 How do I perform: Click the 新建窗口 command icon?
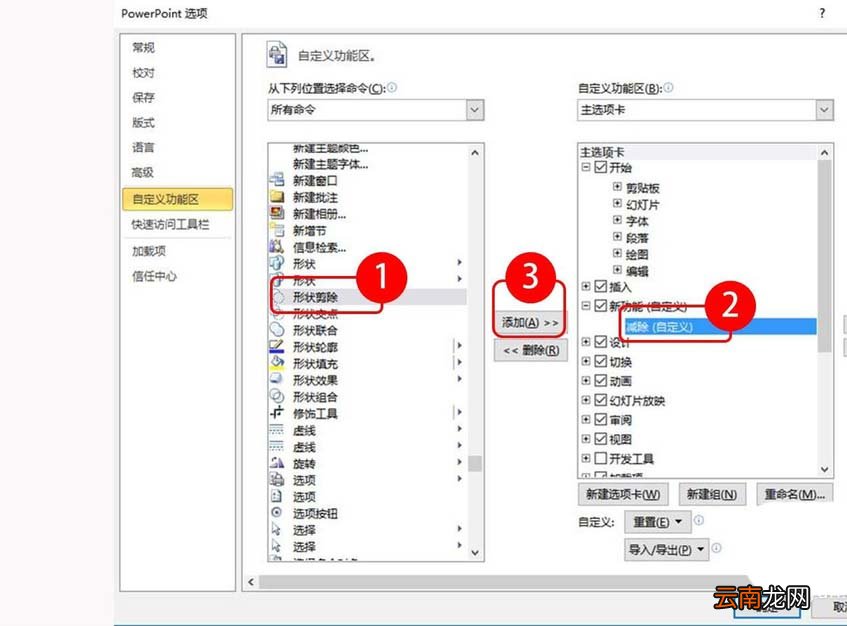277,180
